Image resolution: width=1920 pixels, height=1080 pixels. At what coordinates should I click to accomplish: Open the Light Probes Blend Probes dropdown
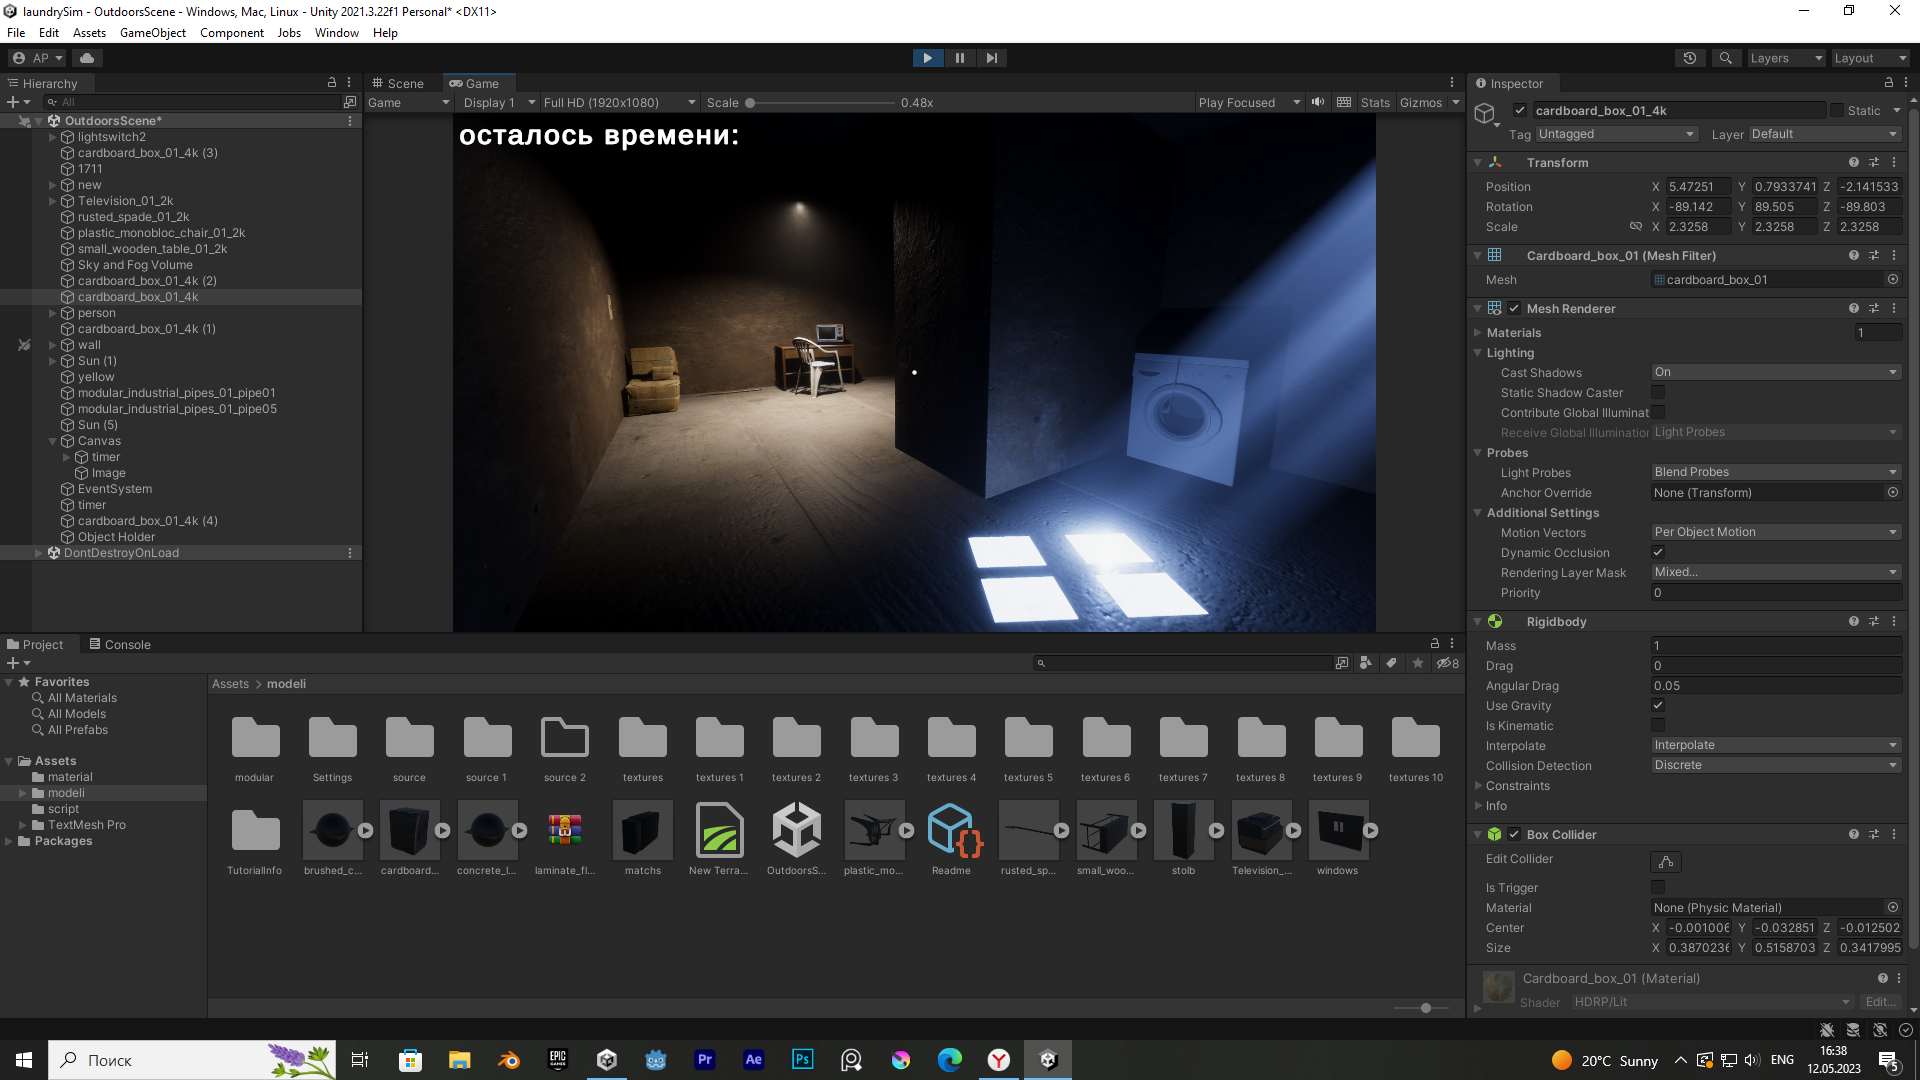tap(1776, 472)
